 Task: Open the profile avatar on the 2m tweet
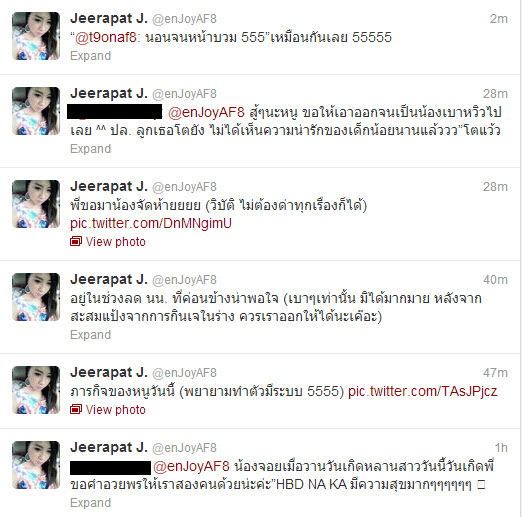pos(36,36)
